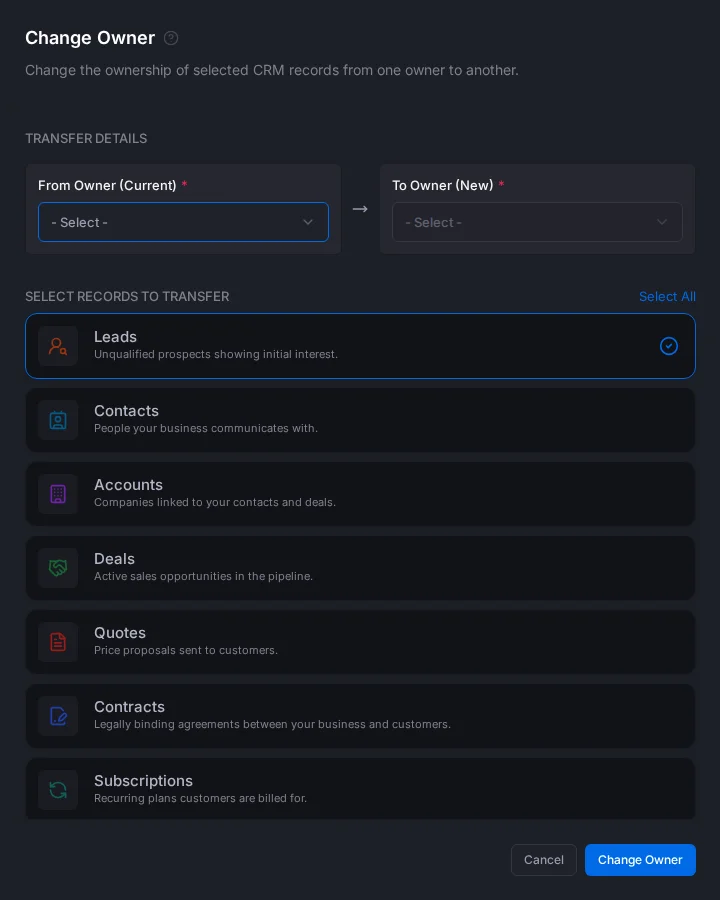
Task: Click the Deals handshake icon
Action: coord(58,568)
